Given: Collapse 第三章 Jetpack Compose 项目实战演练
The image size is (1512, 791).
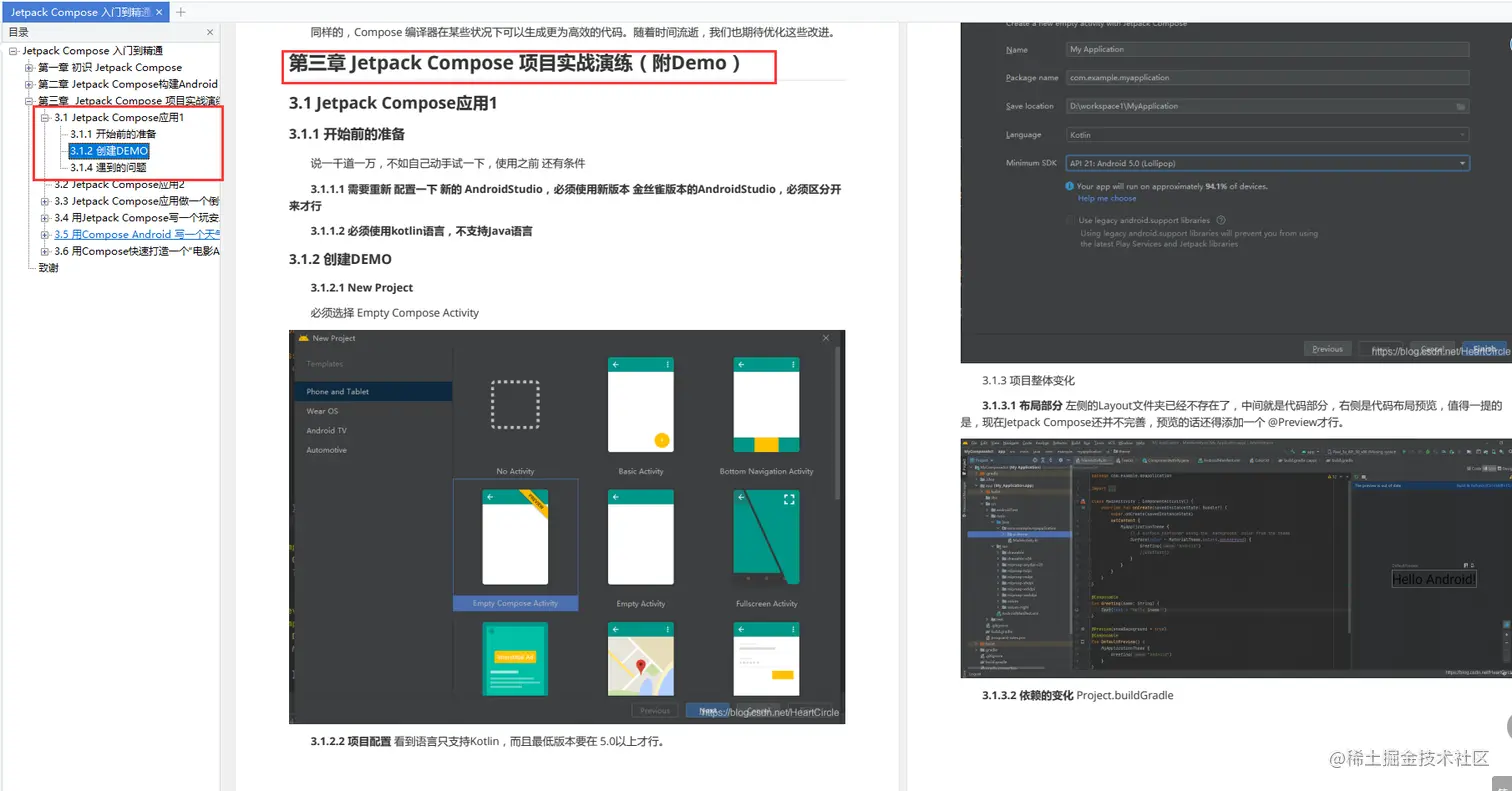Looking at the screenshot, I should coord(29,101).
